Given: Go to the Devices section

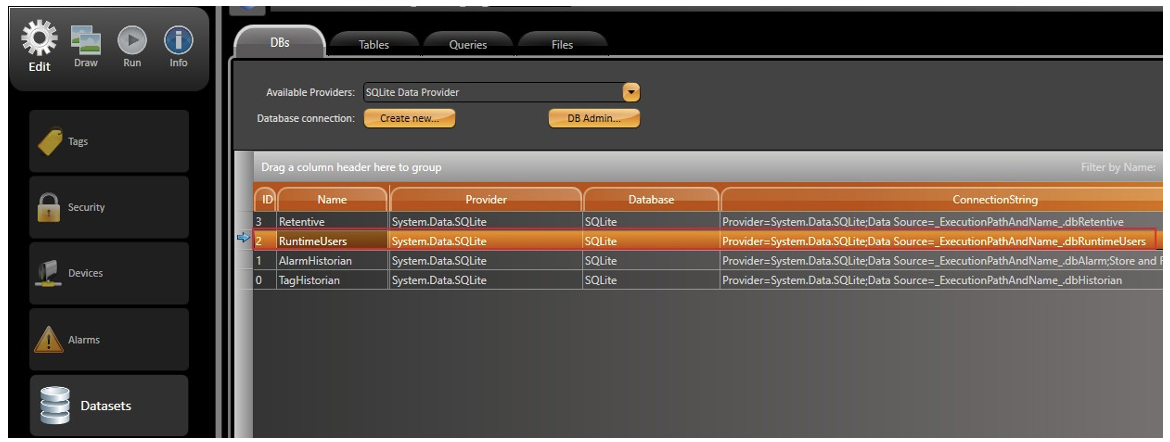Looking at the screenshot, I should [x=110, y=273].
